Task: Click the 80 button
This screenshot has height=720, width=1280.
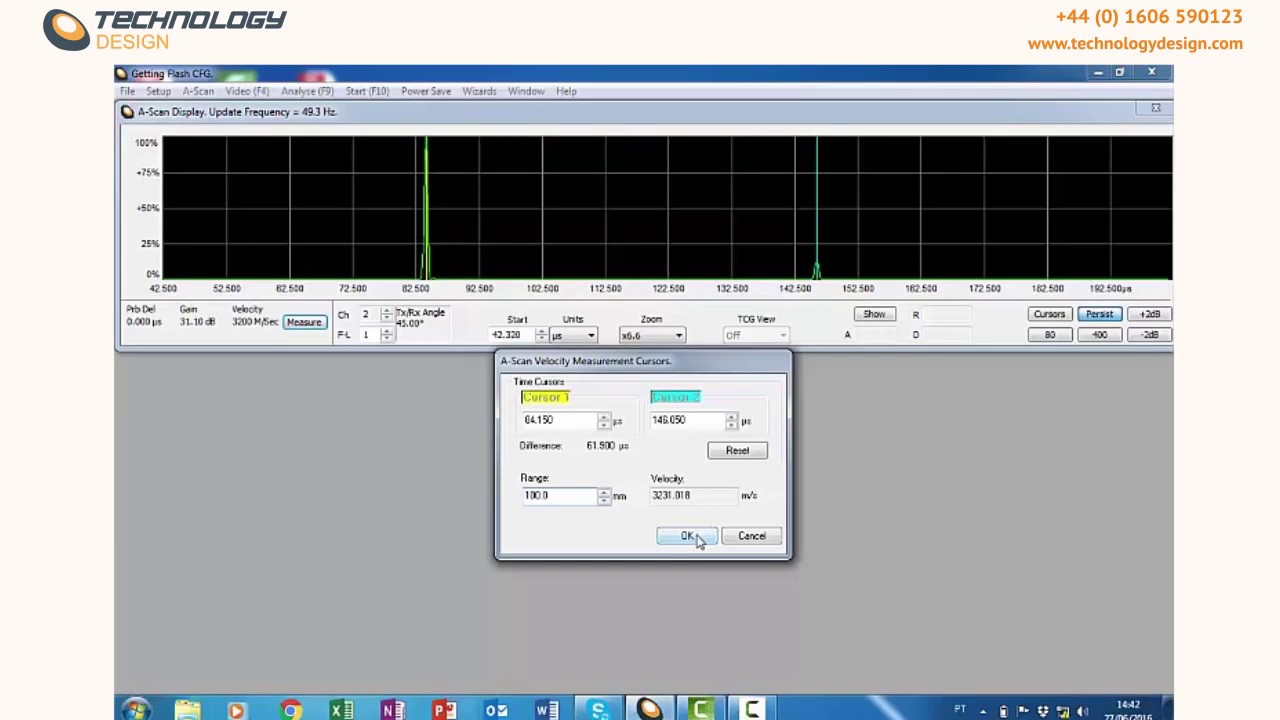Action: pos(1049,335)
